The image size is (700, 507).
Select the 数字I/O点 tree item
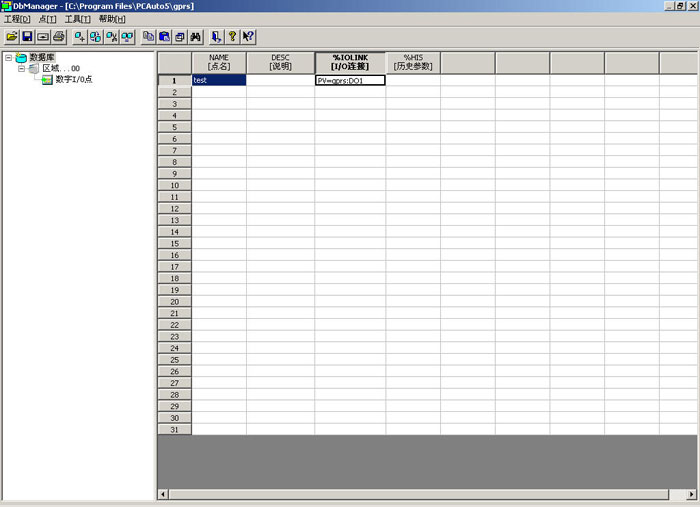coord(73,79)
